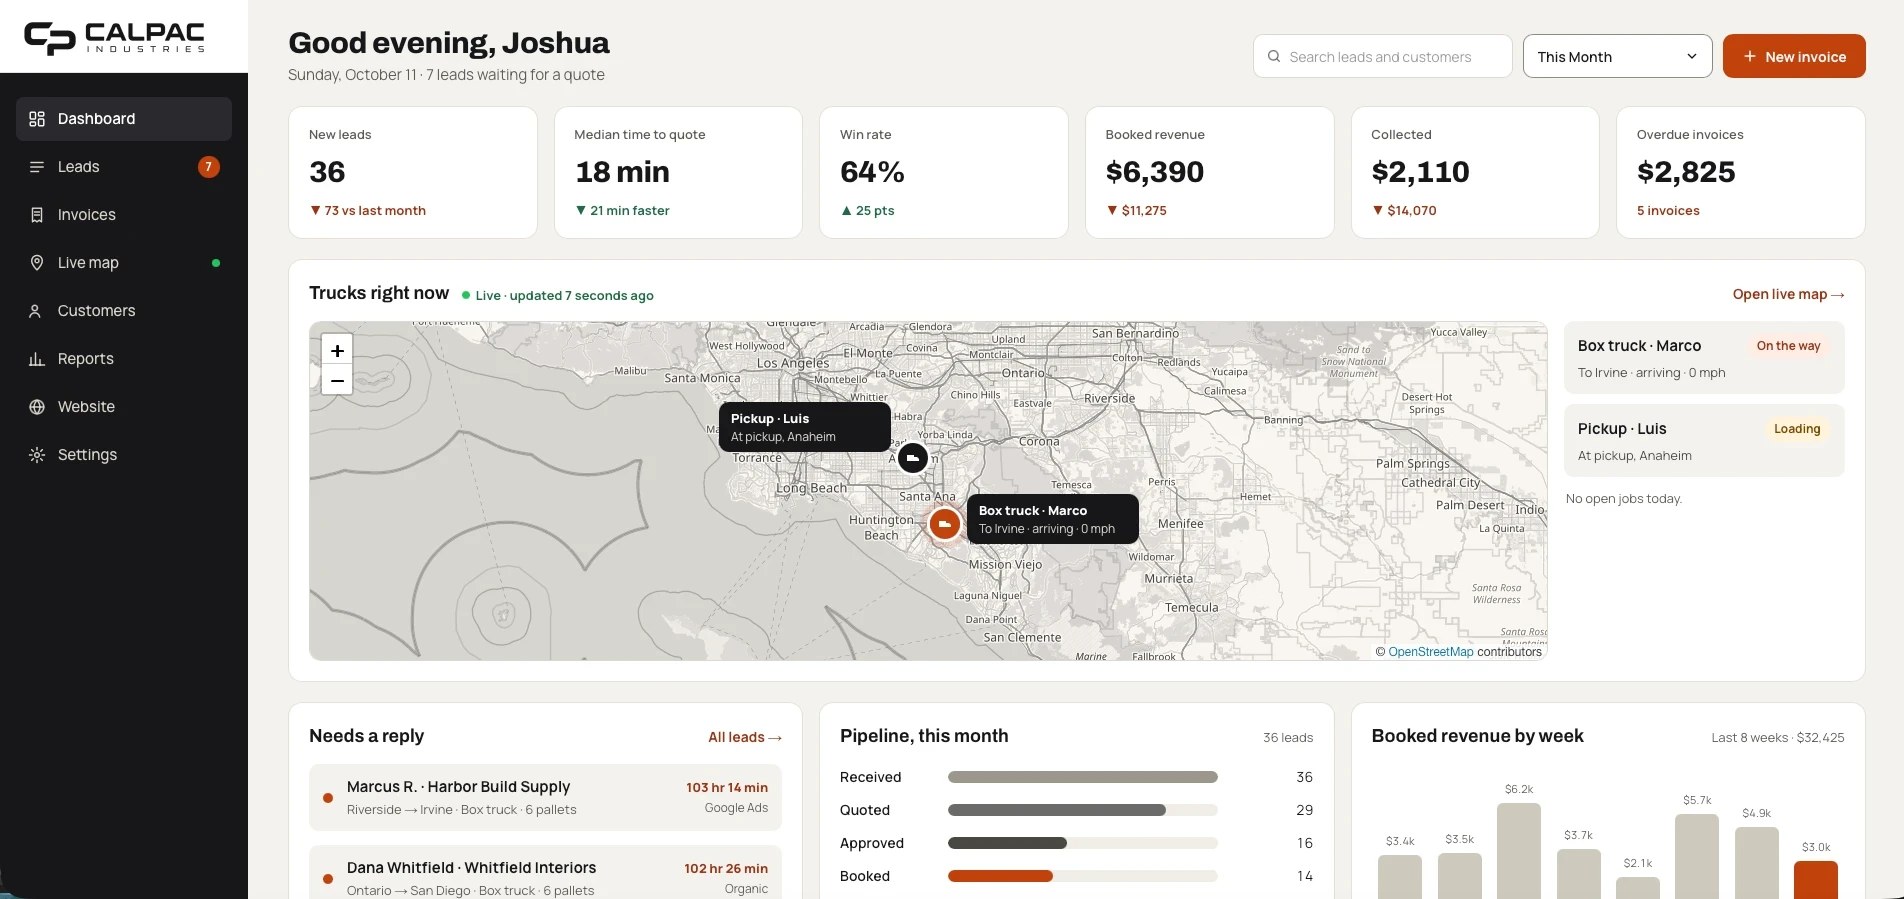Viewport: 1904px width, 899px height.
Task: Click the Collected $2,110 card
Action: pos(1475,172)
